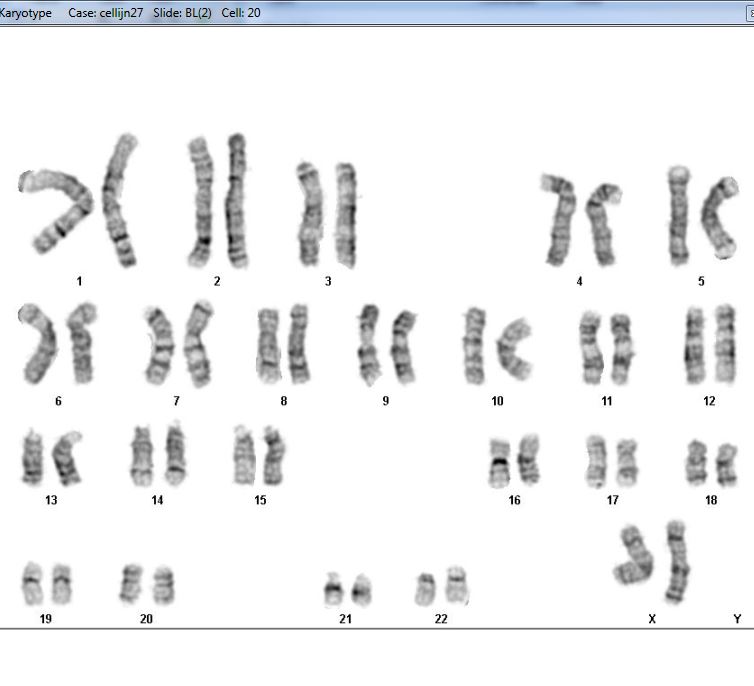Select the chromosome 7 pair image

coord(178,344)
